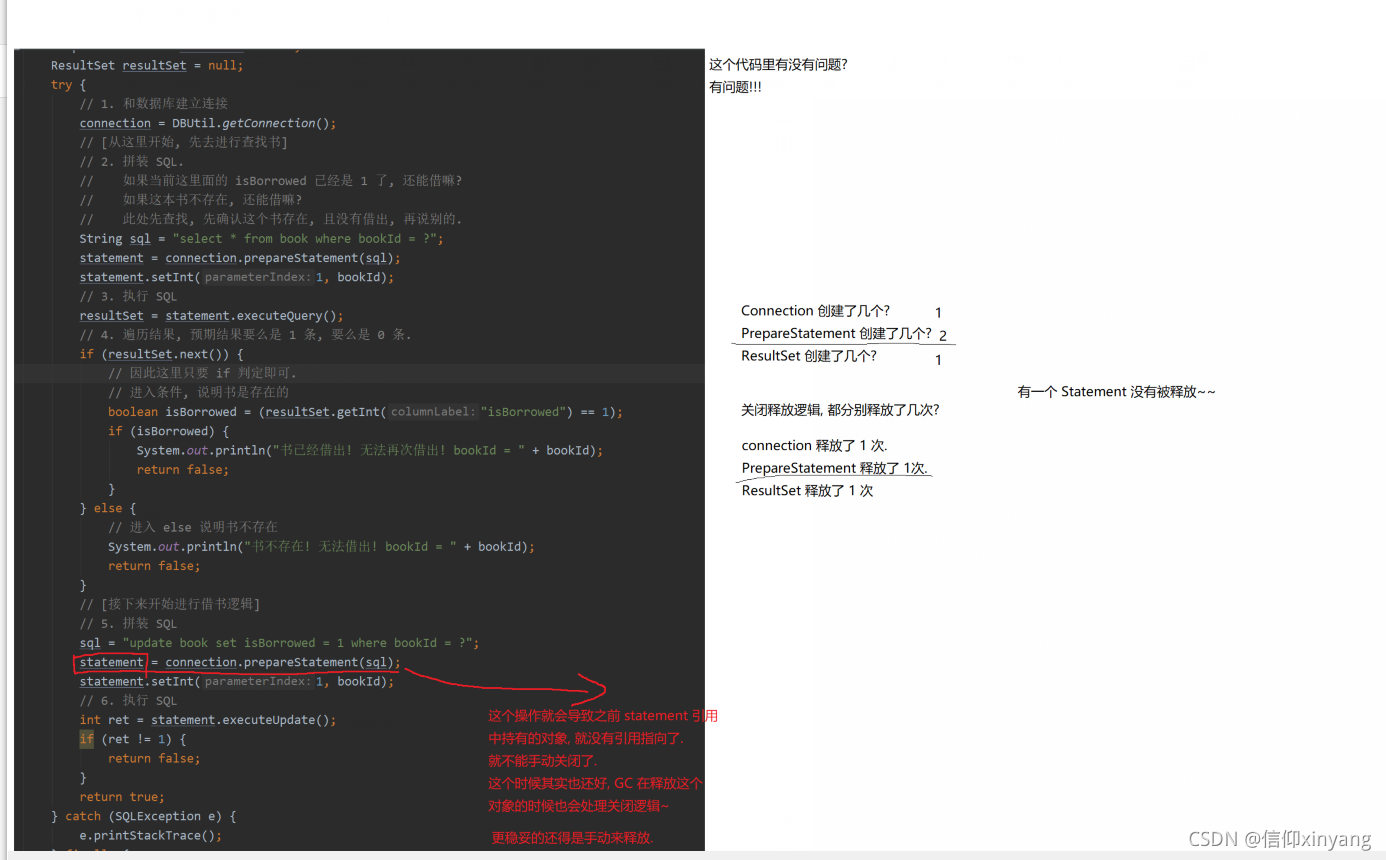This screenshot has height=860, width=1386.
Task: Click the "} else {" line
Action: (108, 508)
